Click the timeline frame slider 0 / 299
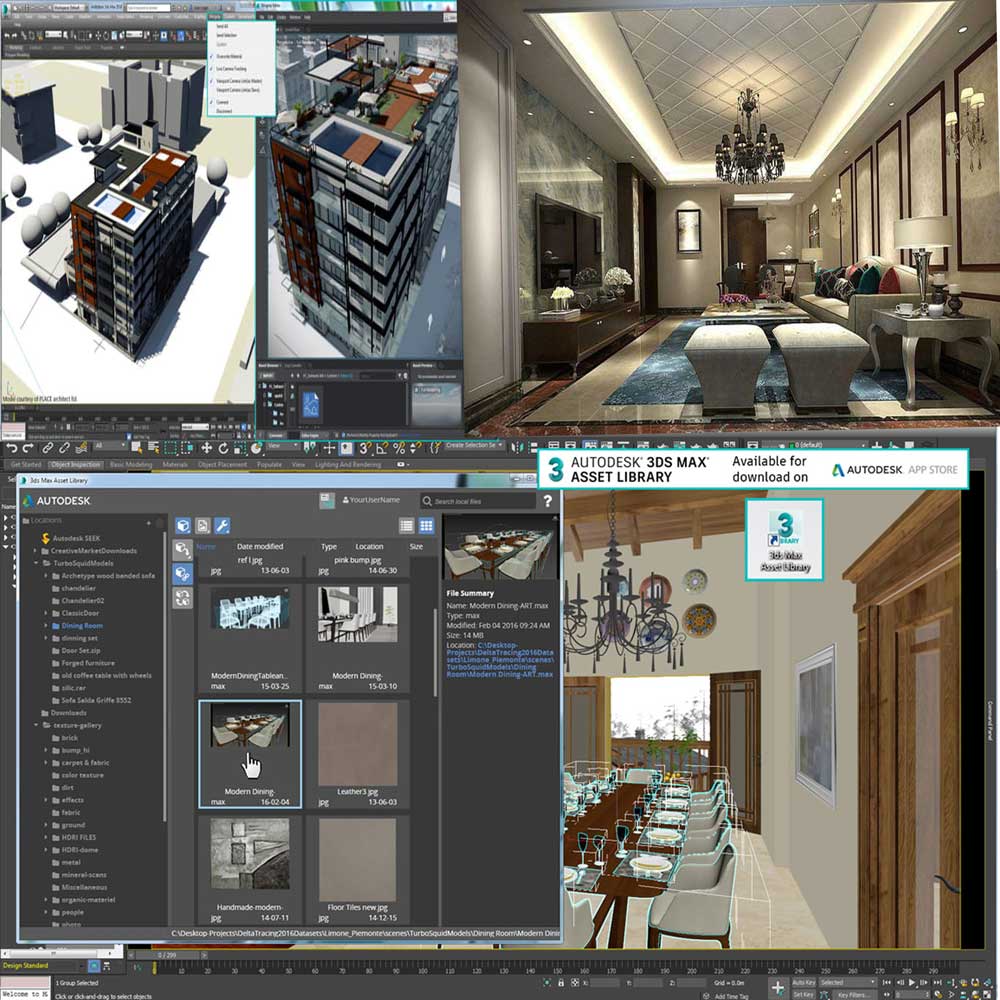Image resolution: width=1000 pixels, height=1000 pixels. coord(165,955)
